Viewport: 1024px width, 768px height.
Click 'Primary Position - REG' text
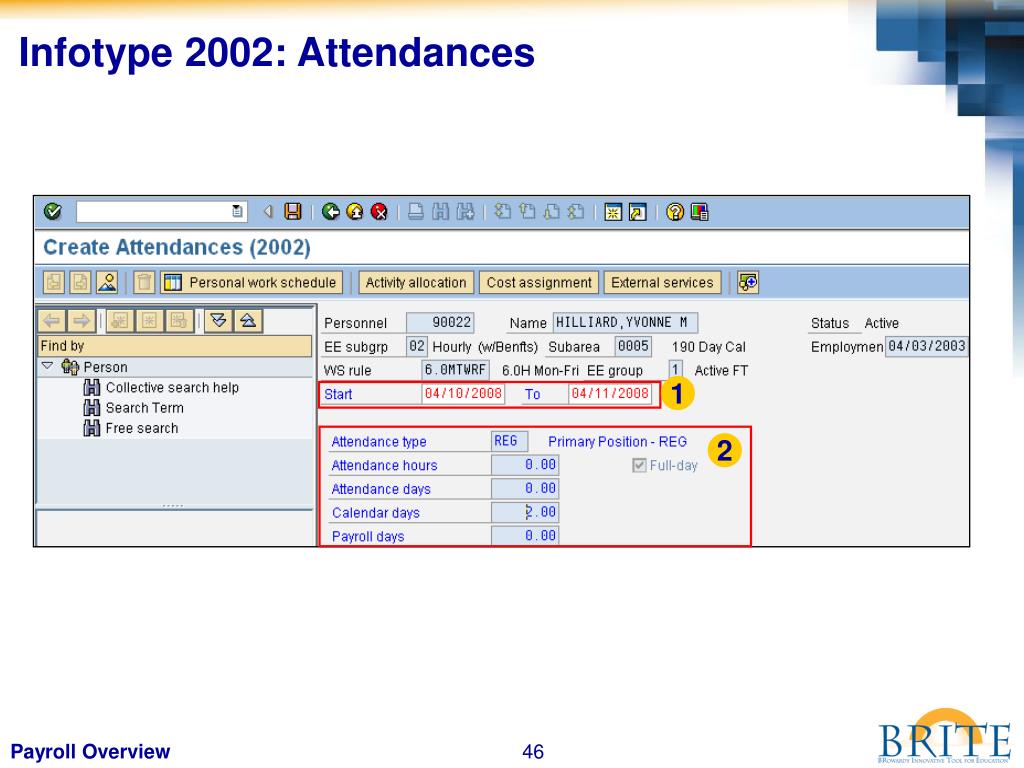[617, 441]
